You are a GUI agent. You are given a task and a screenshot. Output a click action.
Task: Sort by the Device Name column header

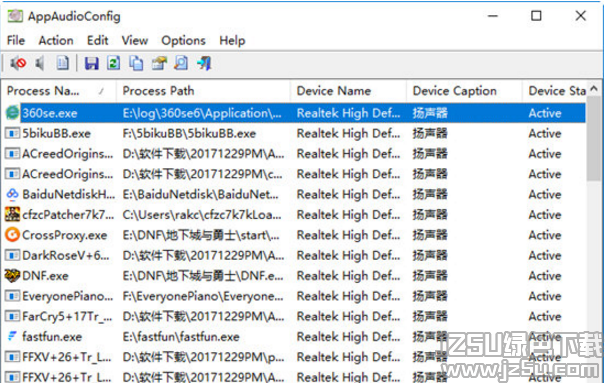pos(348,91)
